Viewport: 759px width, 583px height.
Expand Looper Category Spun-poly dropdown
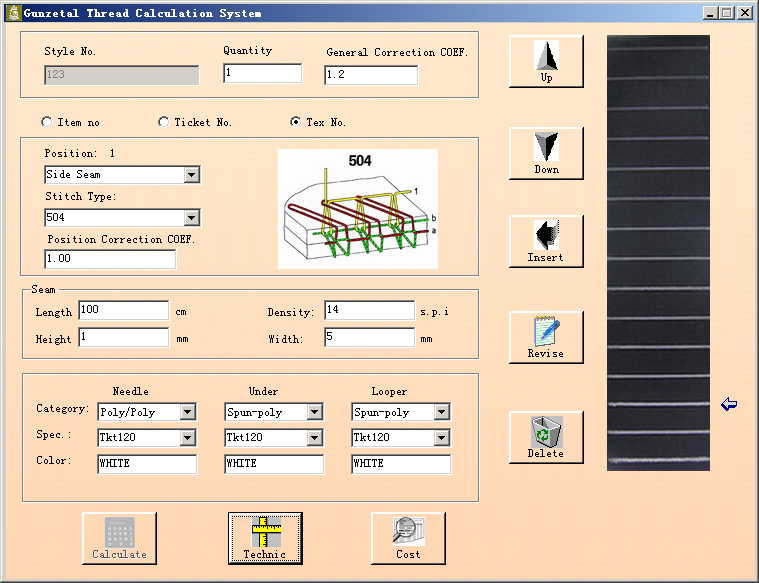coord(441,412)
